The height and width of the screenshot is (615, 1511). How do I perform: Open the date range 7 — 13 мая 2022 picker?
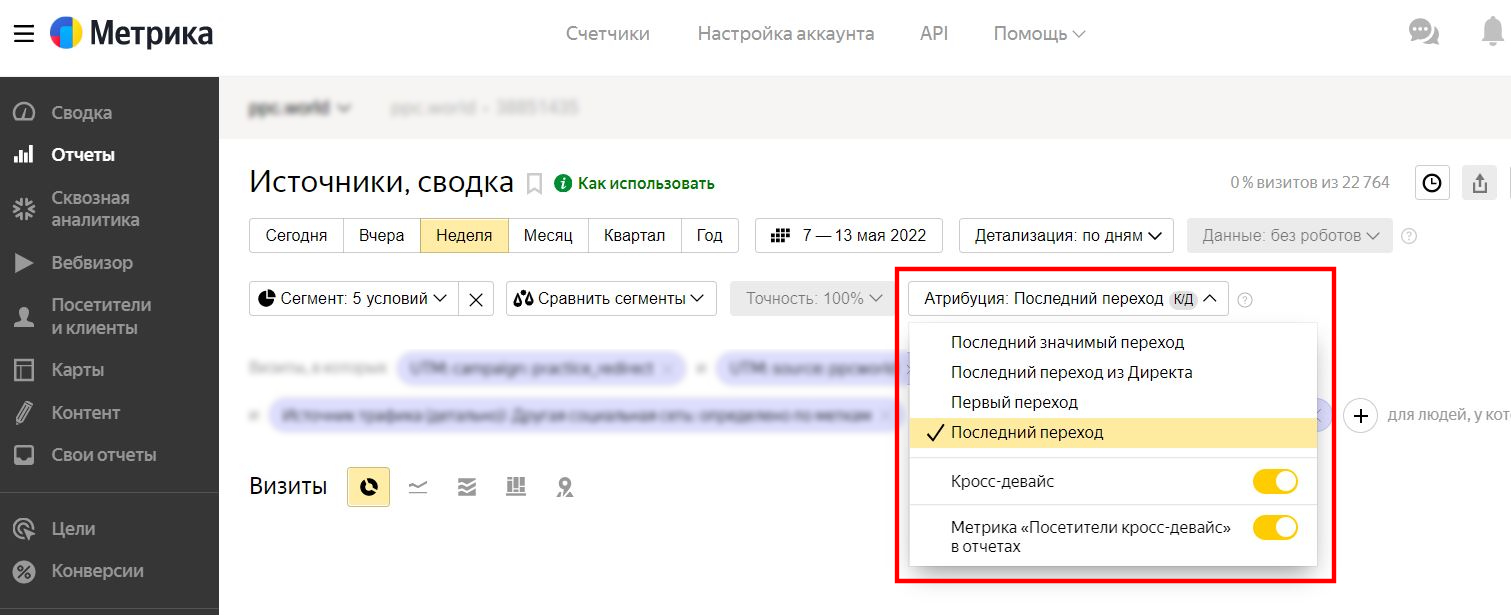pyautogui.click(x=848, y=236)
